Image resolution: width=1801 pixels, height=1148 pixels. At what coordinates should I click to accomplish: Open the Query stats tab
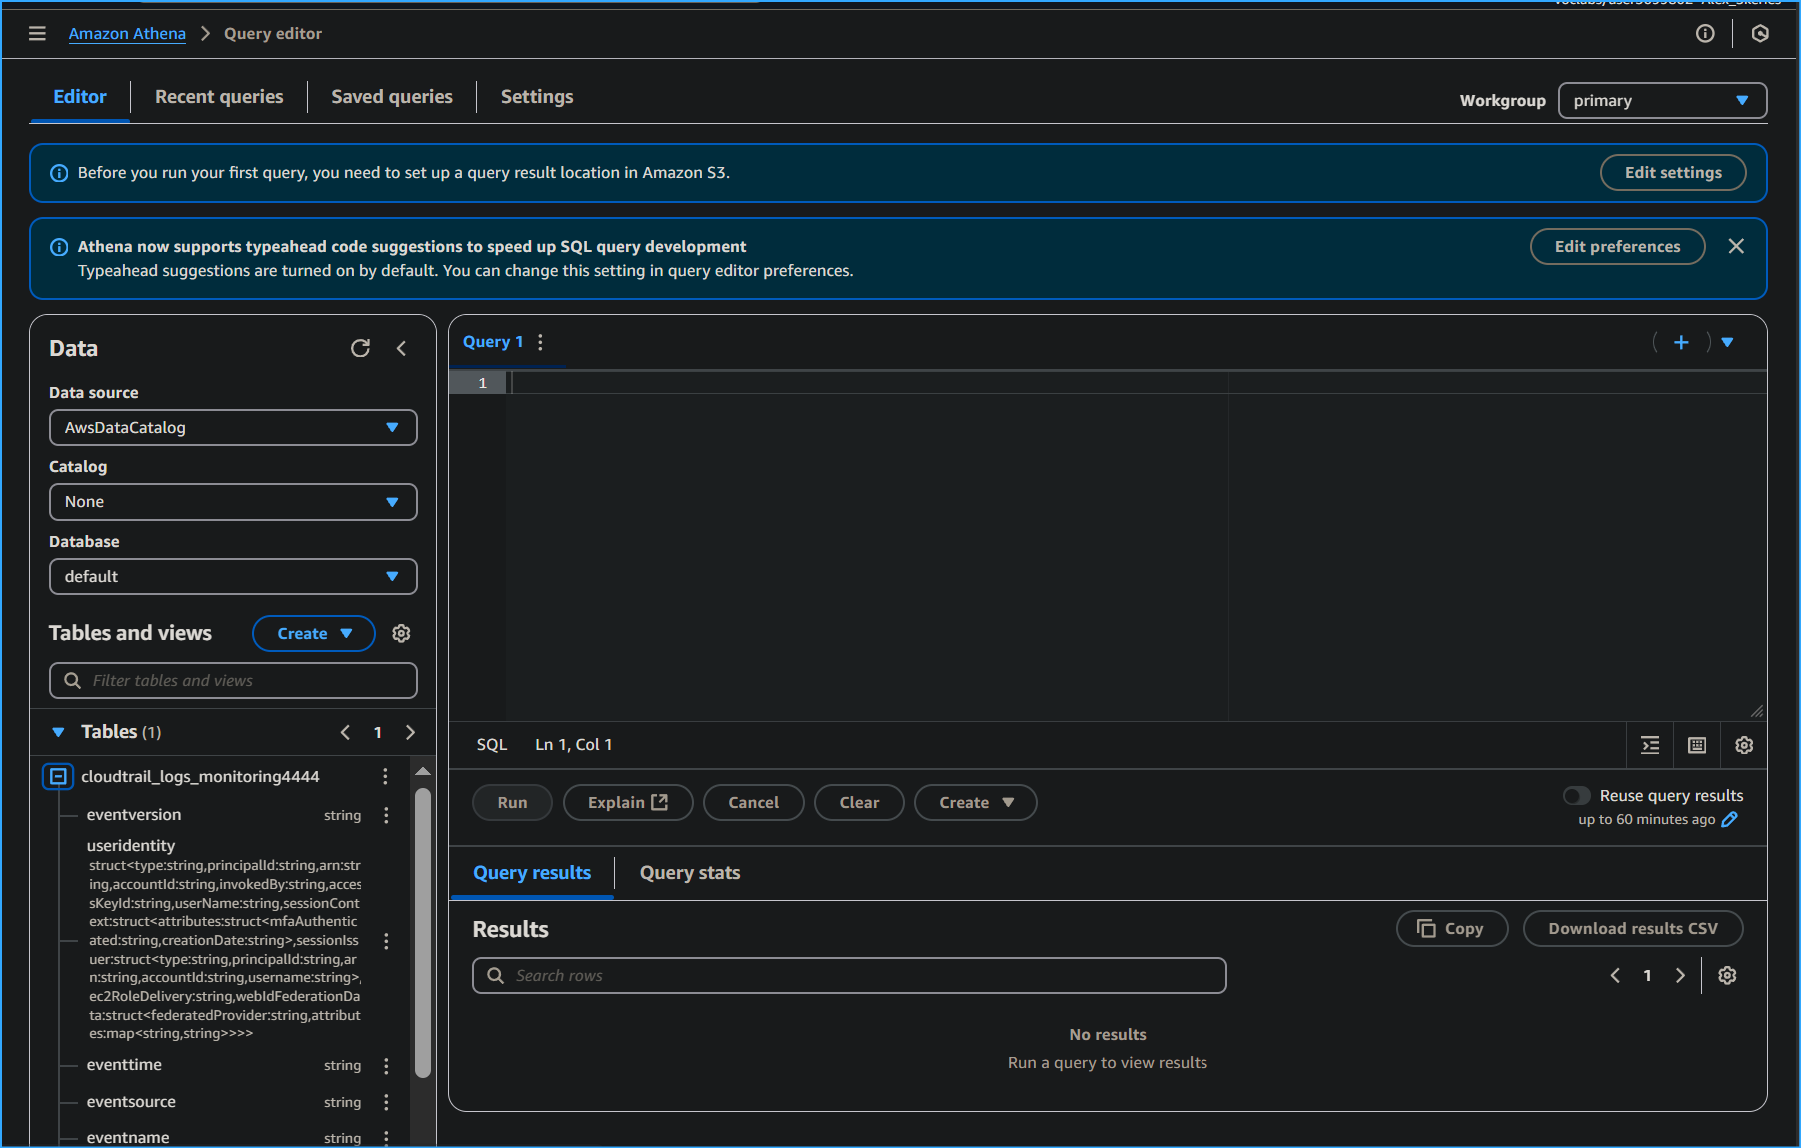click(x=689, y=872)
